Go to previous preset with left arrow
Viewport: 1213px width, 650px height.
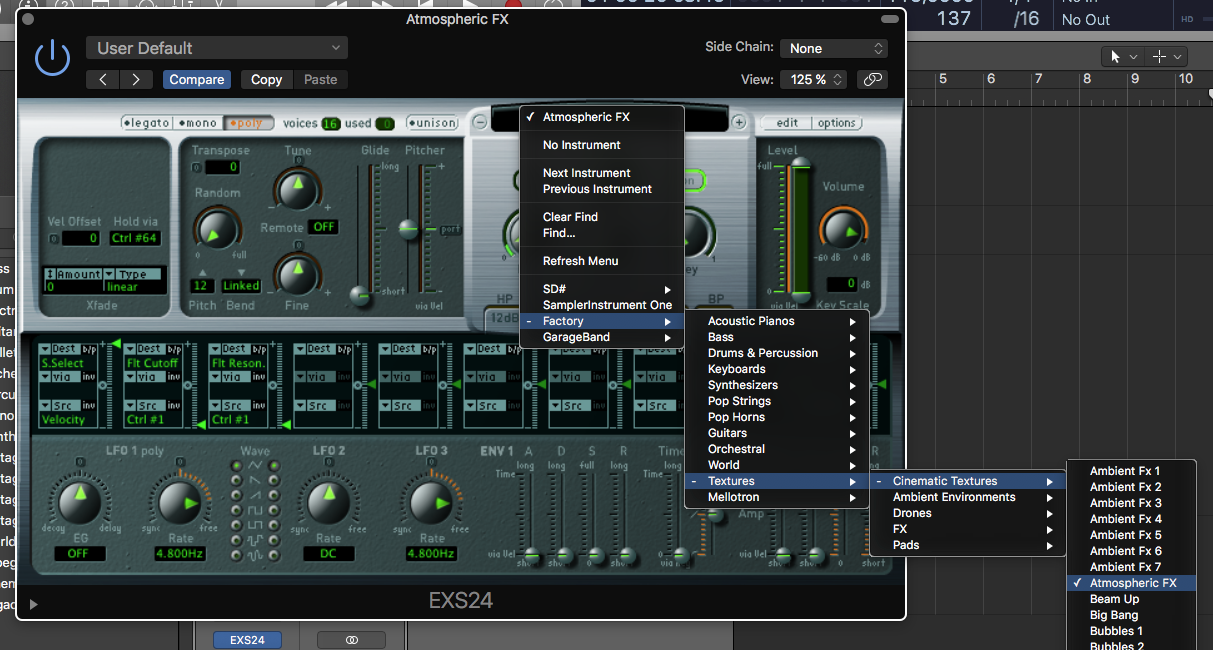click(102, 80)
